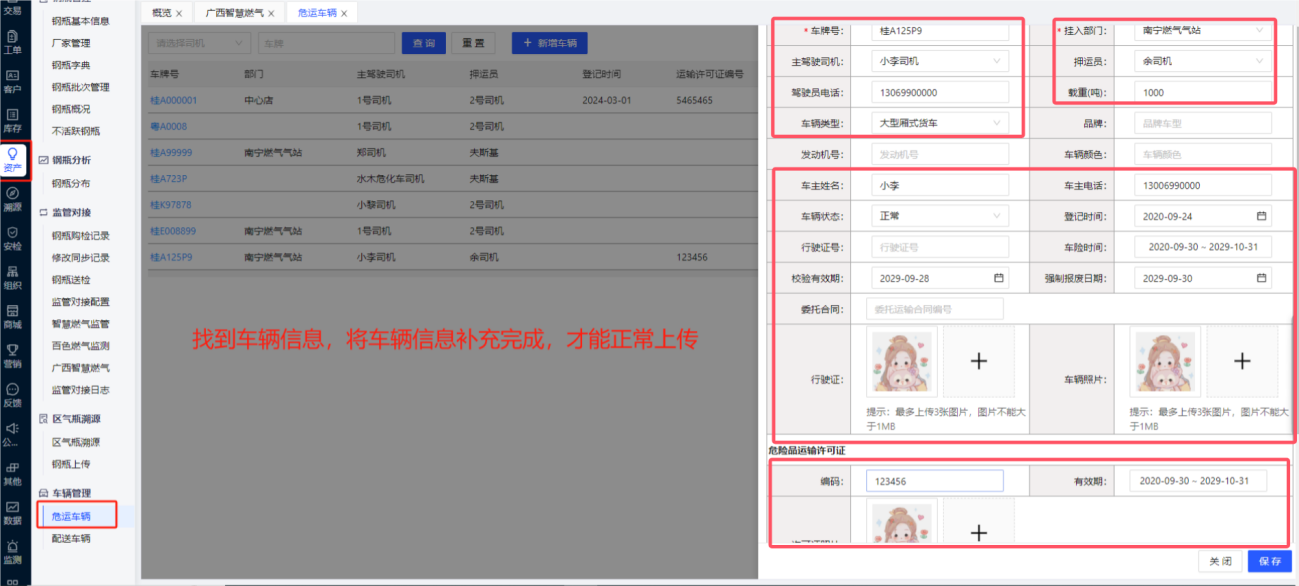Viewport: 1299px width, 586px height.
Task: Open the 车辆类型 dropdown
Action: 939,123
